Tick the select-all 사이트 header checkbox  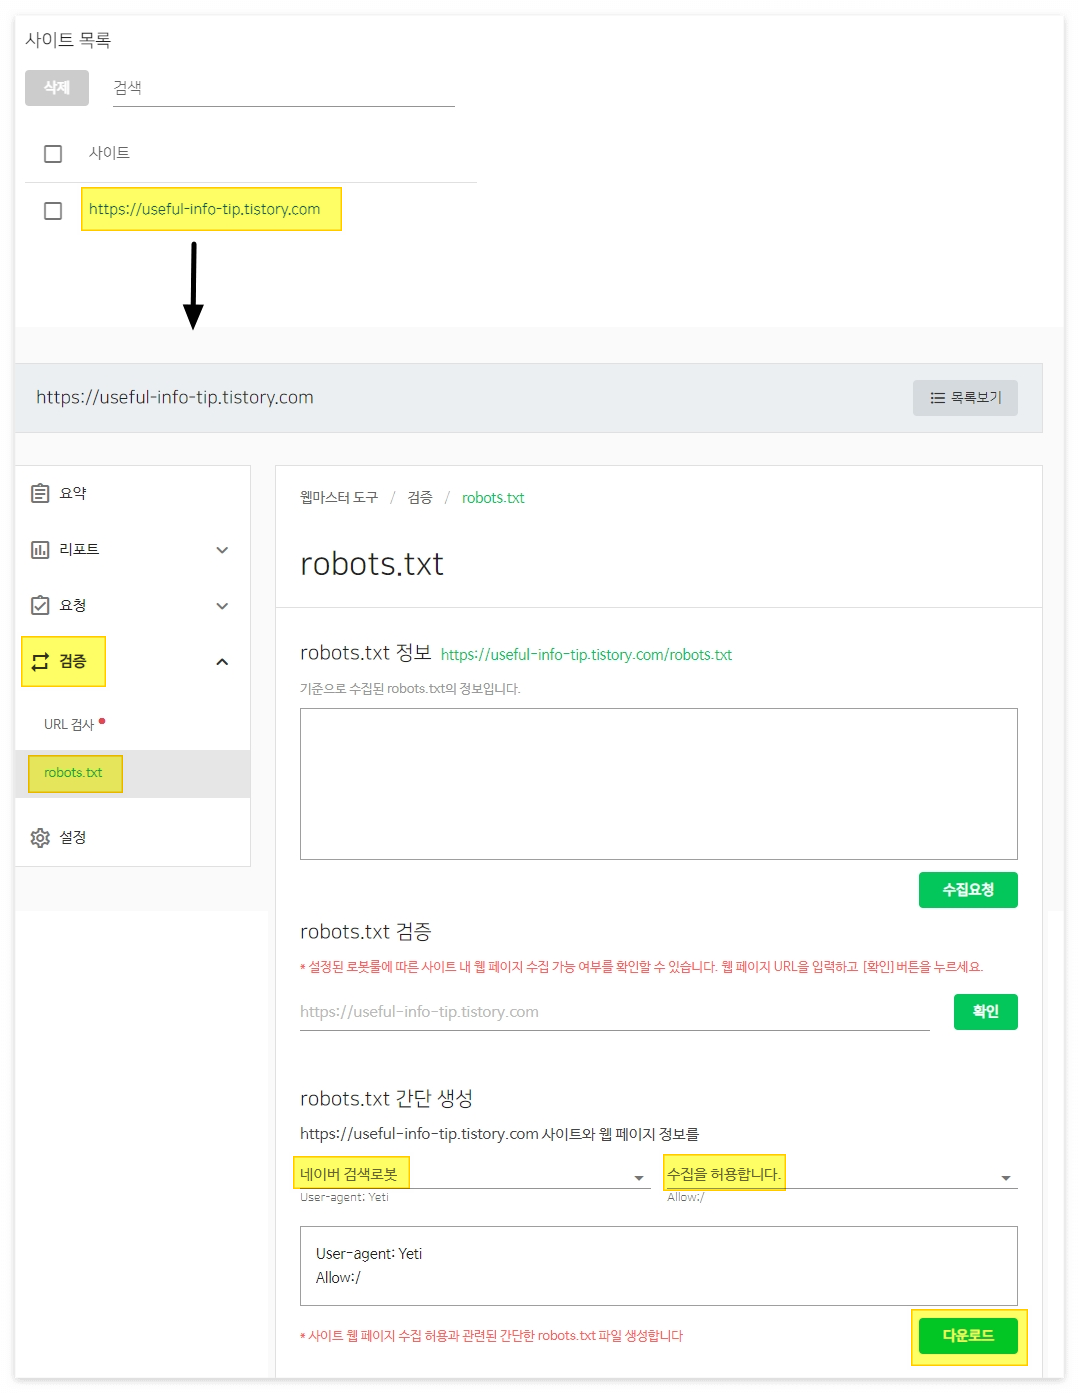tap(53, 153)
